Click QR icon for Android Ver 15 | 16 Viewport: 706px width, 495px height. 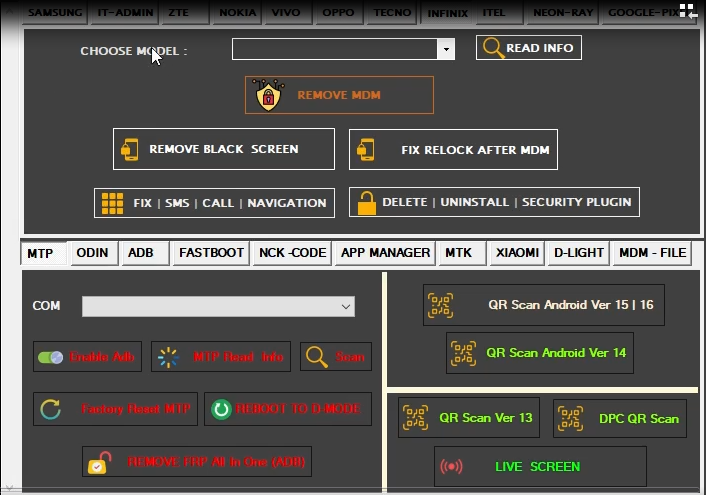440,305
